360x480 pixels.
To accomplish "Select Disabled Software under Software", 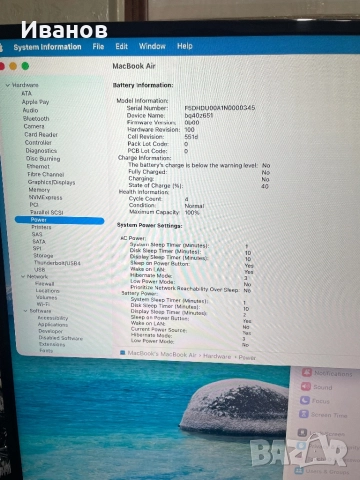I will point(61,338).
